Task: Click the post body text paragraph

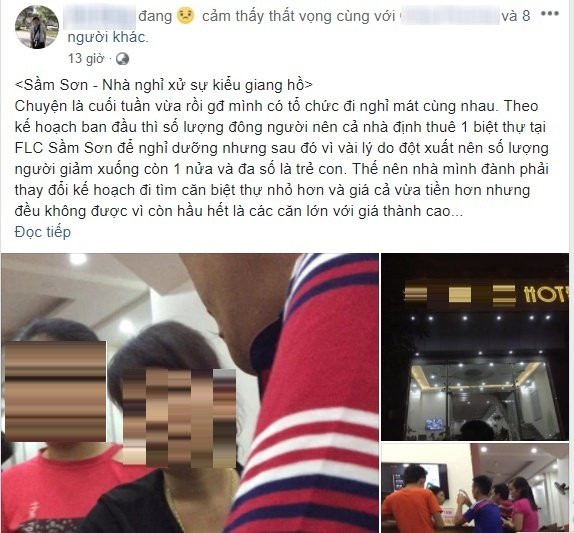Action: pyautogui.click(x=282, y=159)
